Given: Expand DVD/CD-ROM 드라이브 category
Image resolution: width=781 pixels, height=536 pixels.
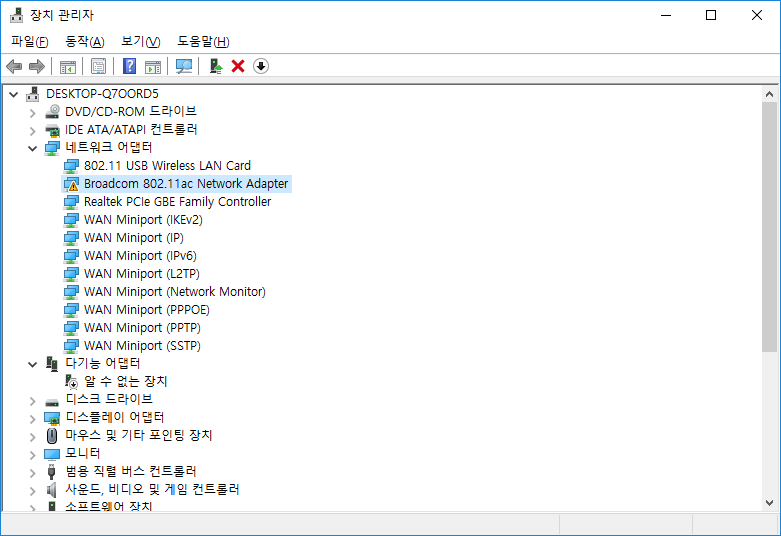Looking at the screenshot, I should click(x=32, y=113).
